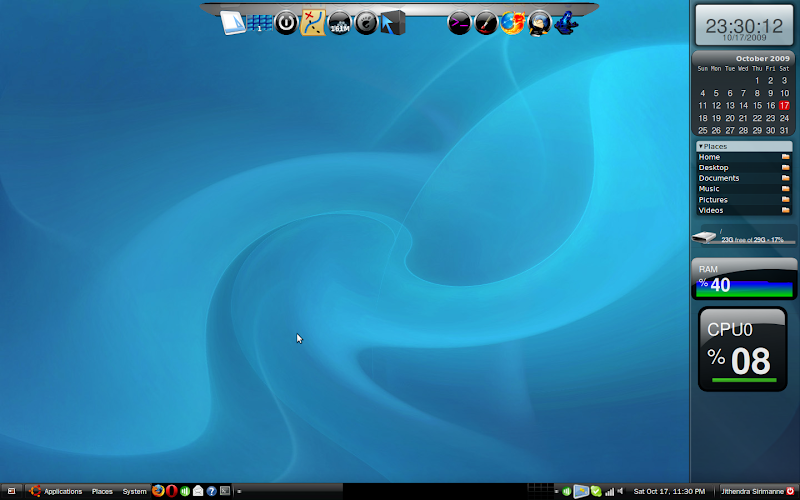Click the volume speaker icon in tray

[620, 491]
